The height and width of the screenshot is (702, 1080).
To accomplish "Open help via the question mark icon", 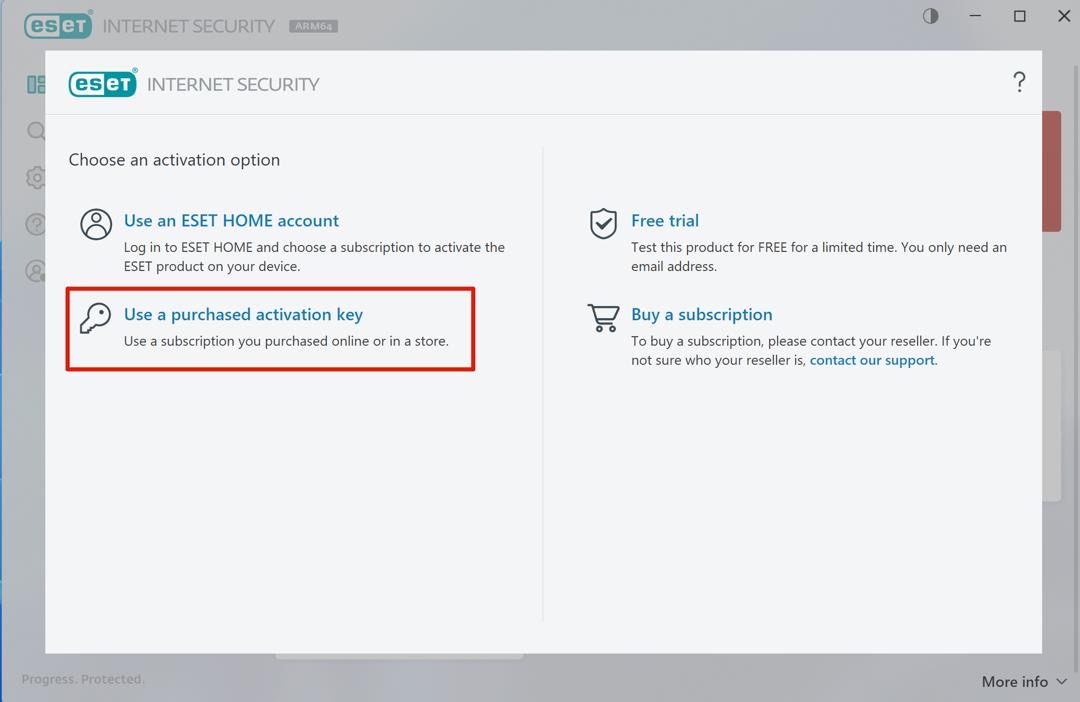I will 1019,82.
